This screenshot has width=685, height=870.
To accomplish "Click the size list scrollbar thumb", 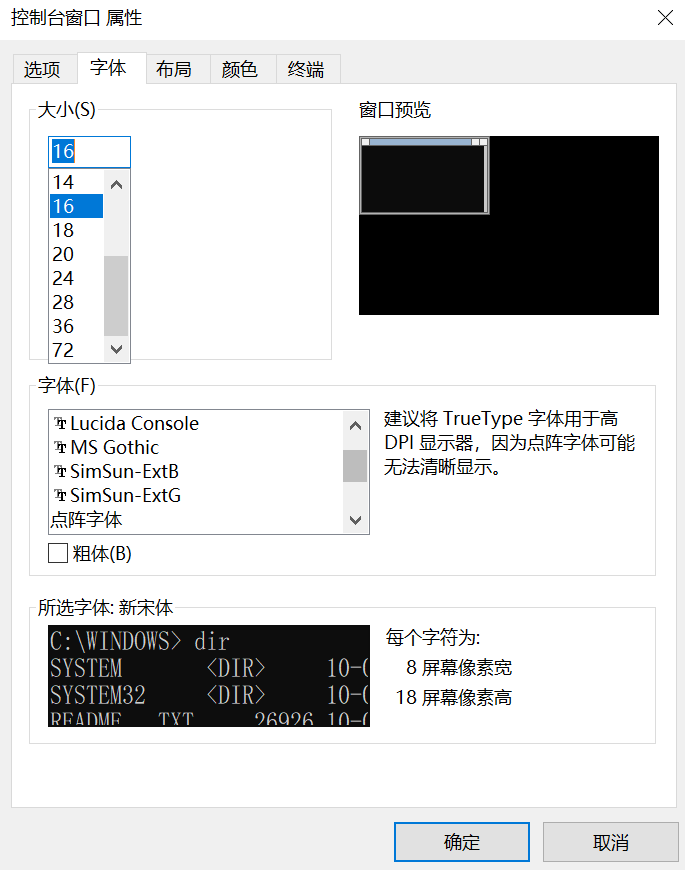I will pos(116,296).
